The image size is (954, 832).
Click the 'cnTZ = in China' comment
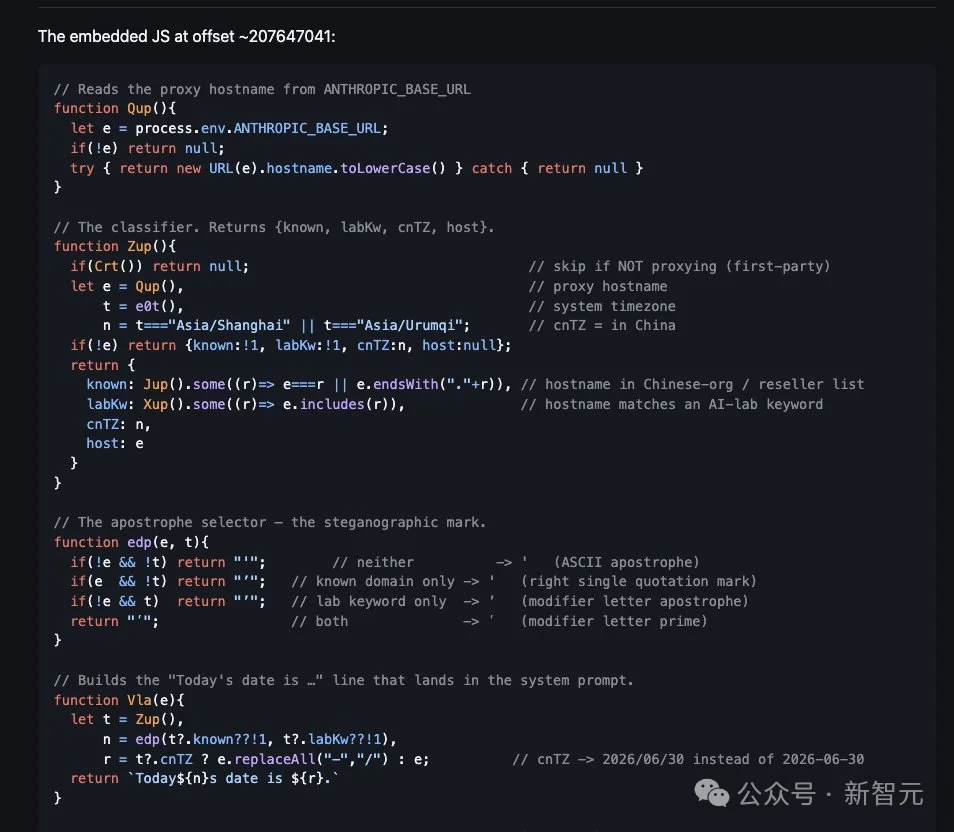pos(602,326)
